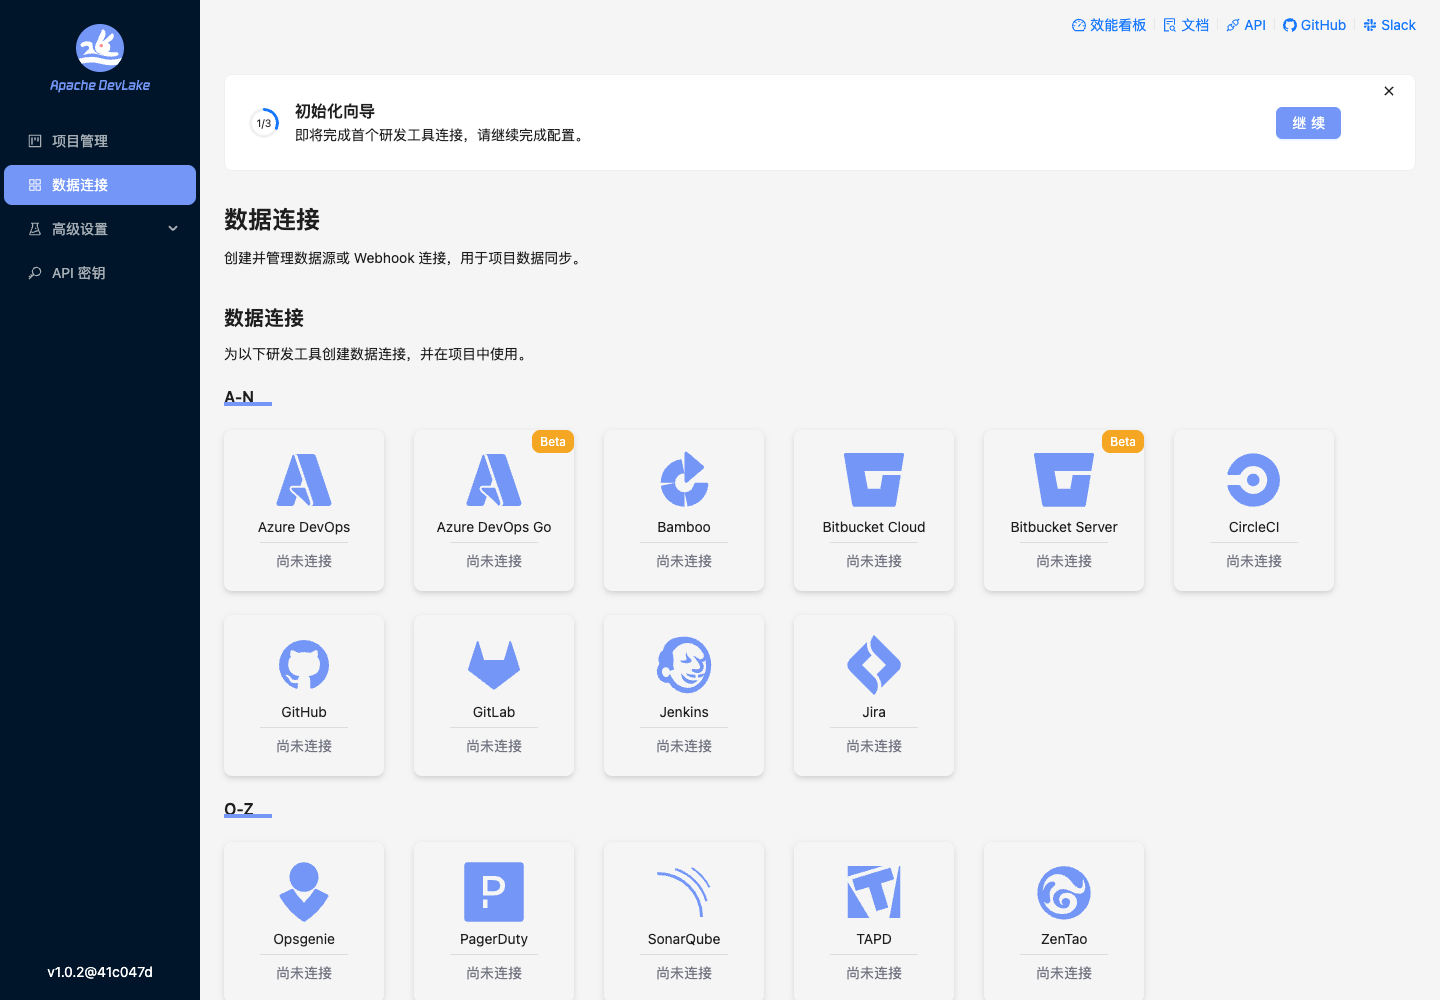Open the GitHub octocat card icon
The image size is (1440, 1000).
click(x=304, y=665)
